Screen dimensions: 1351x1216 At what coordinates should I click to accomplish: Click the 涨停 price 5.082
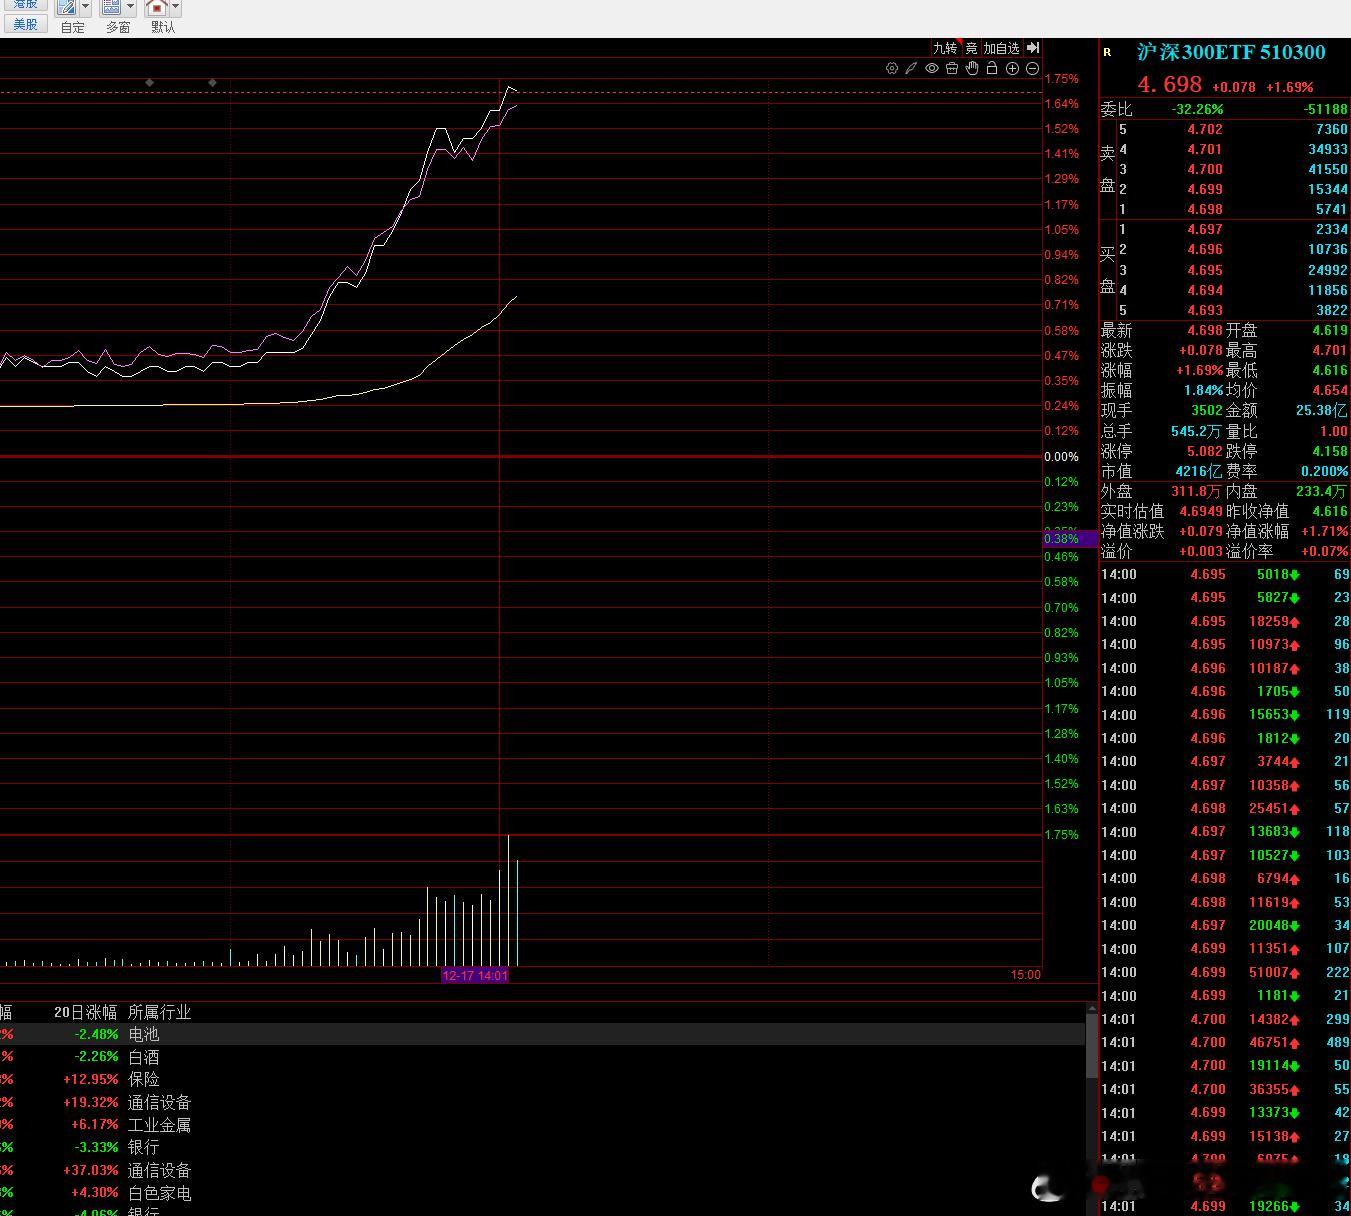pyautogui.click(x=1205, y=451)
